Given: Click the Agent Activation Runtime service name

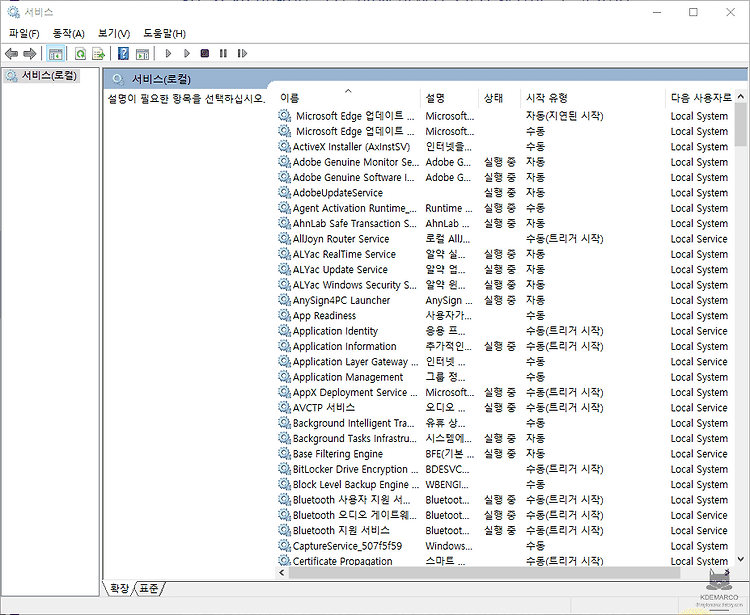Looking at the screenshot, I should coord(355,208).
